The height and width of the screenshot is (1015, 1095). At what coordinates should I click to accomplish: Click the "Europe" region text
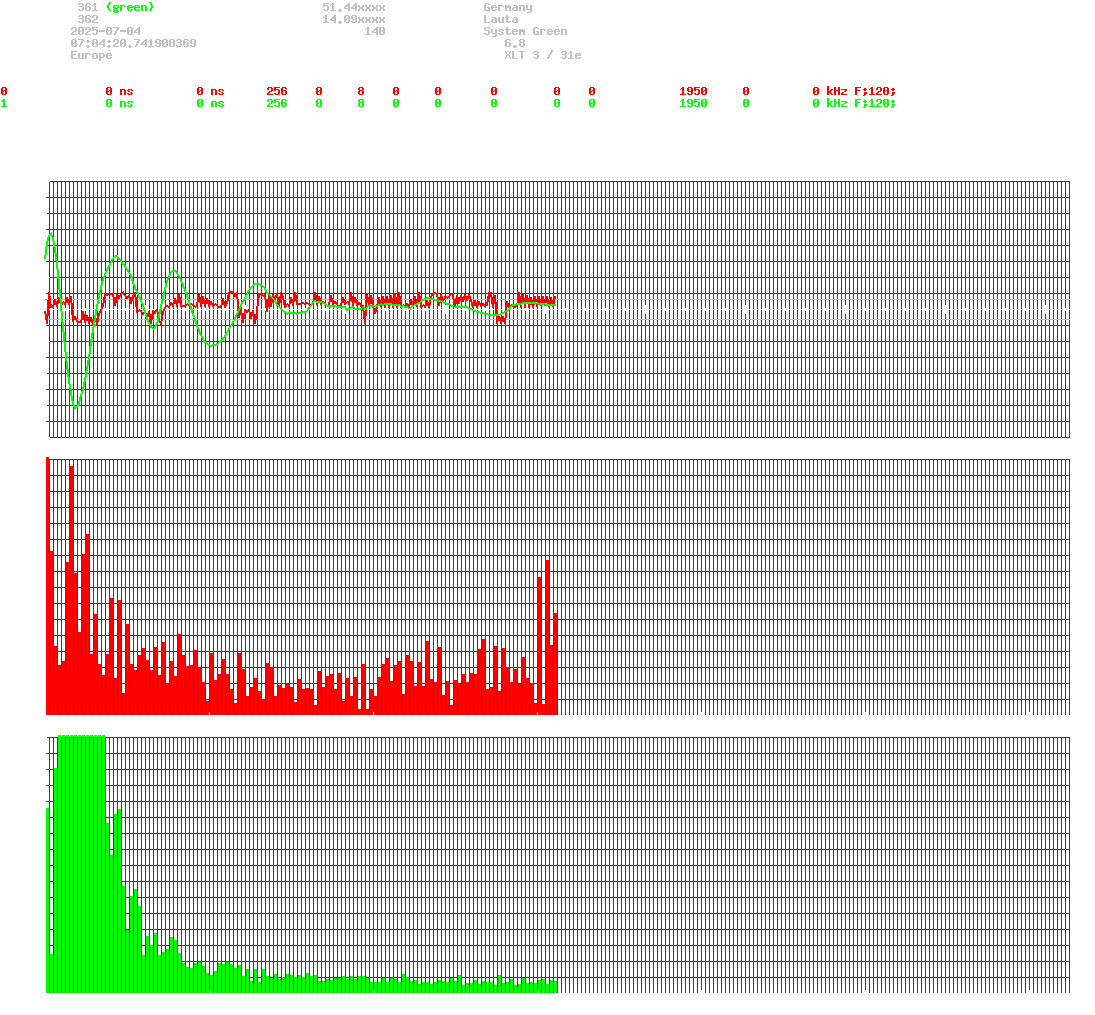point(91,55)
